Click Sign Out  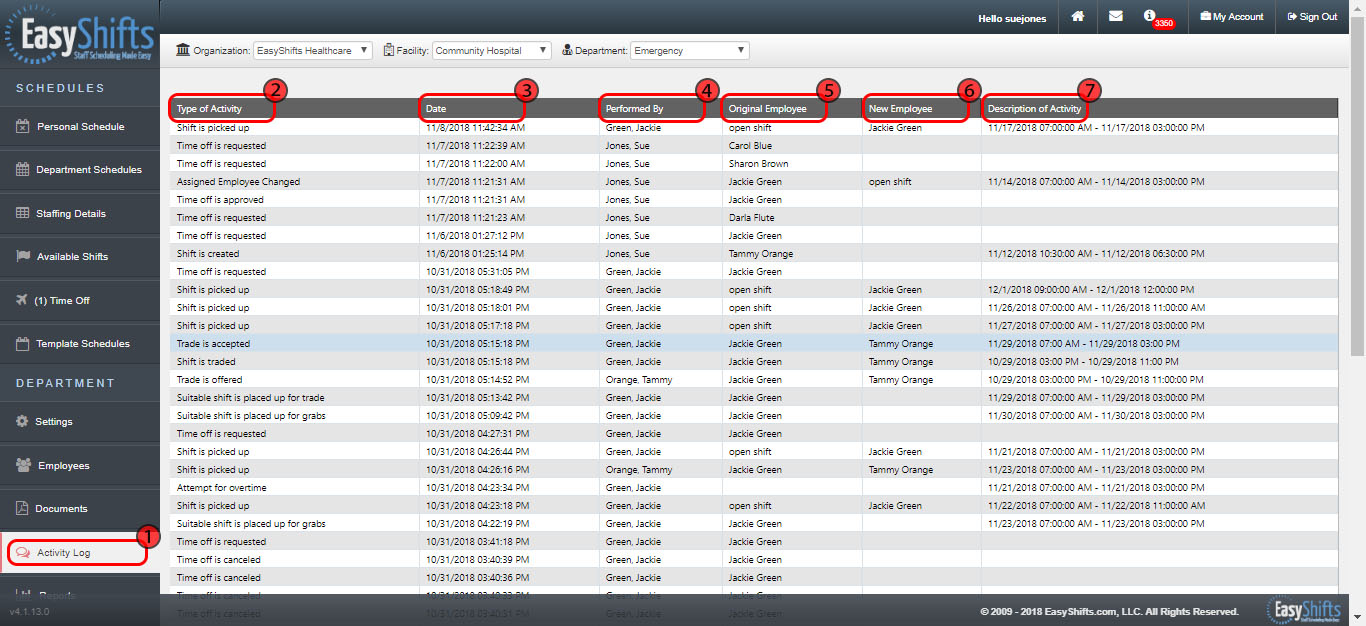[1312, 17]
